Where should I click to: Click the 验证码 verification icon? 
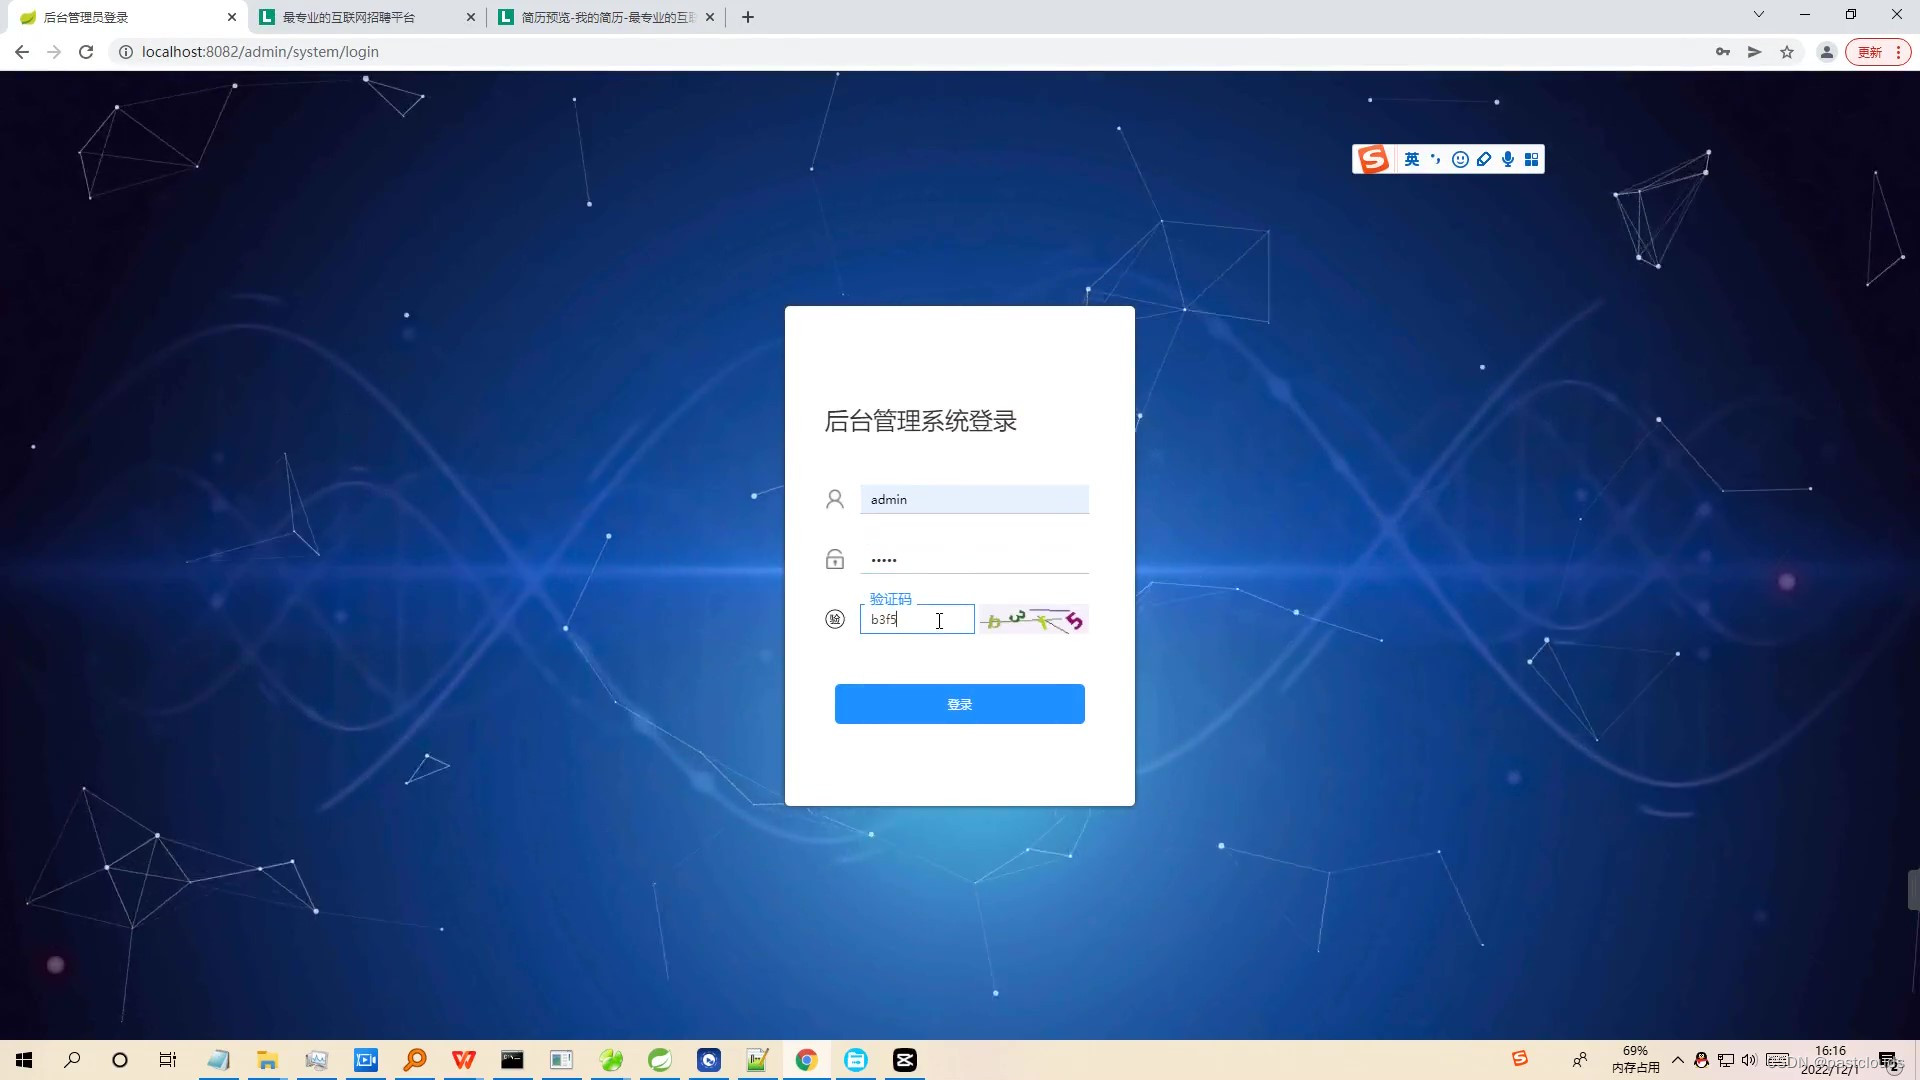click(x=835, y=619)
